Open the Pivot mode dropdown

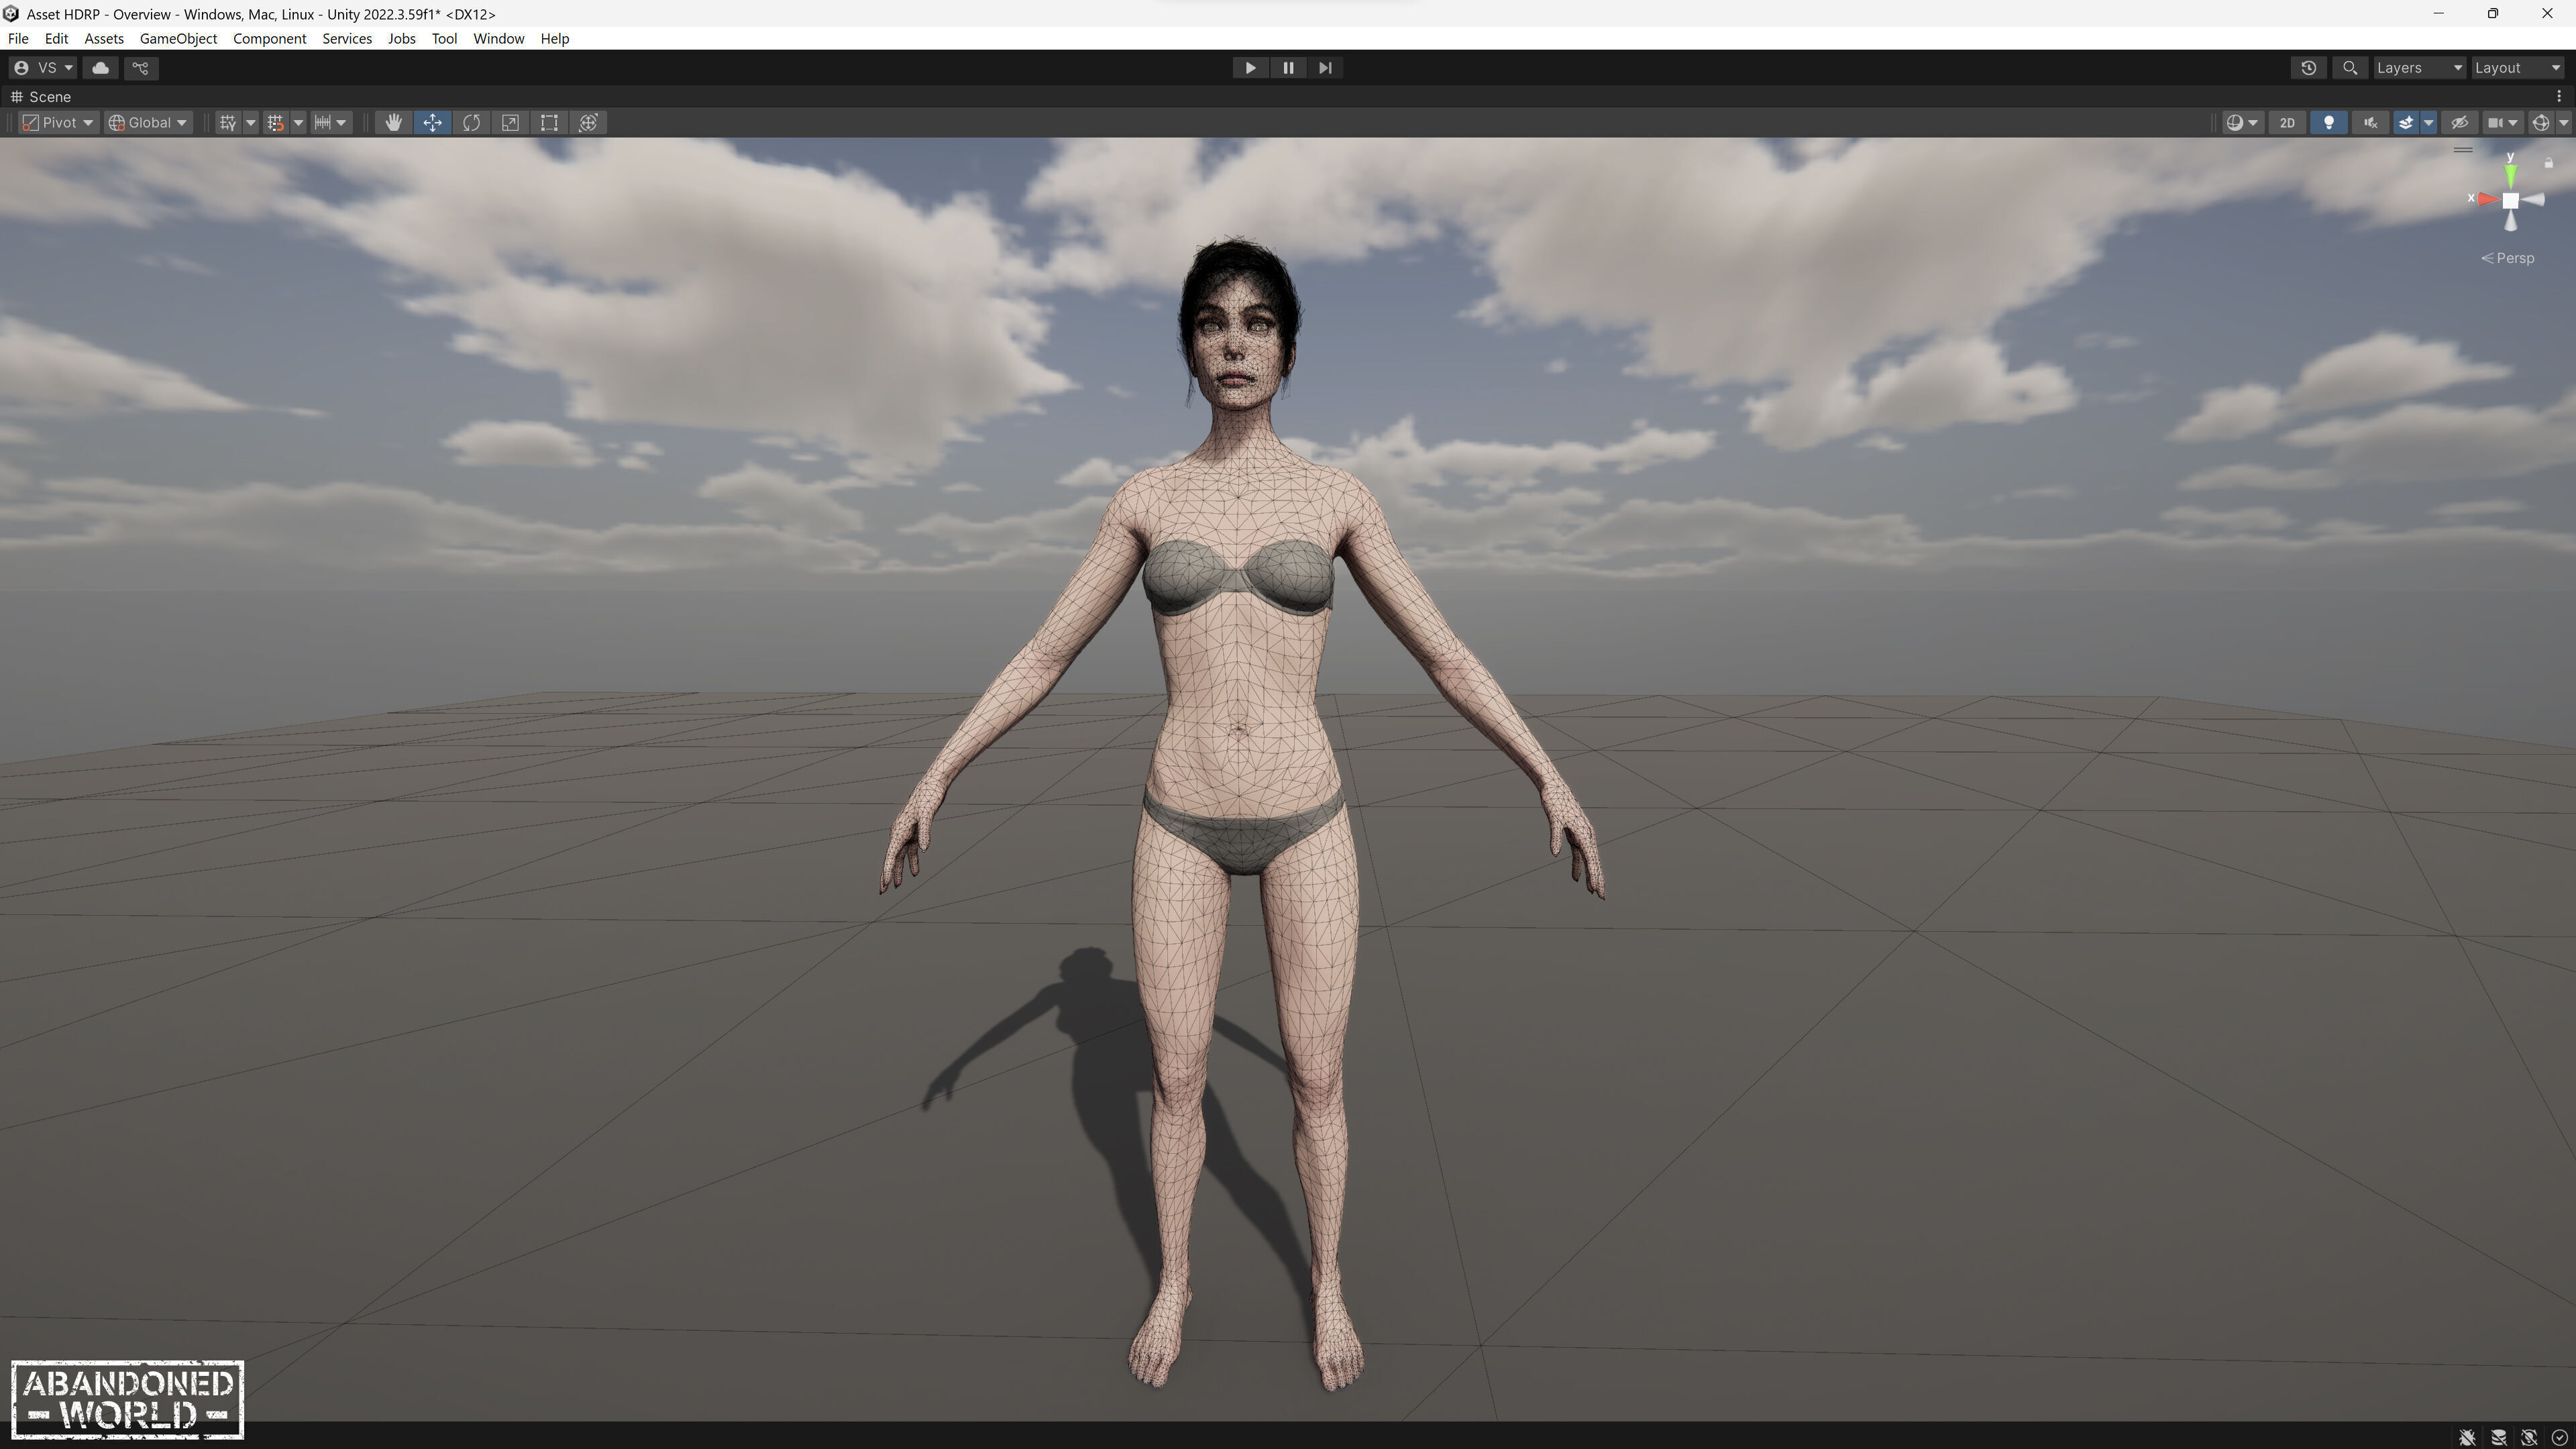59,122
